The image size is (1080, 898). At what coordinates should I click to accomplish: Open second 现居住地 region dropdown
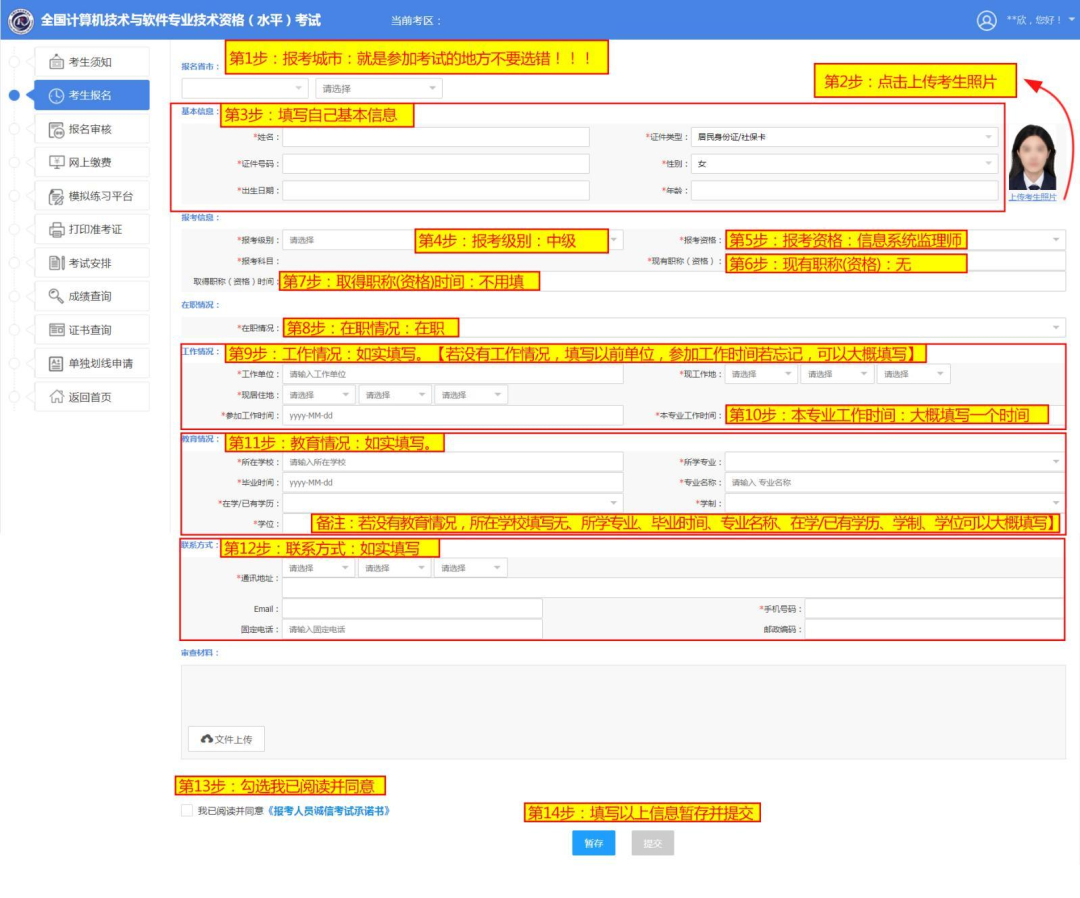coord(395,395)
